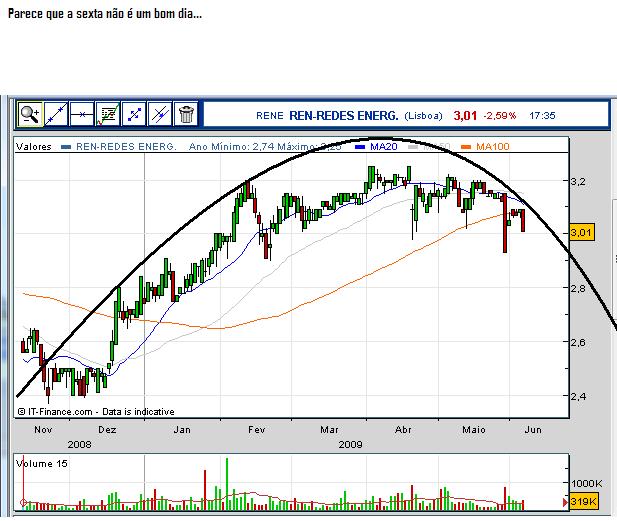This screenshot has height=521, width=617.
Task: Click the REN-REDES ENERG. legend series label
Action: 119,147
